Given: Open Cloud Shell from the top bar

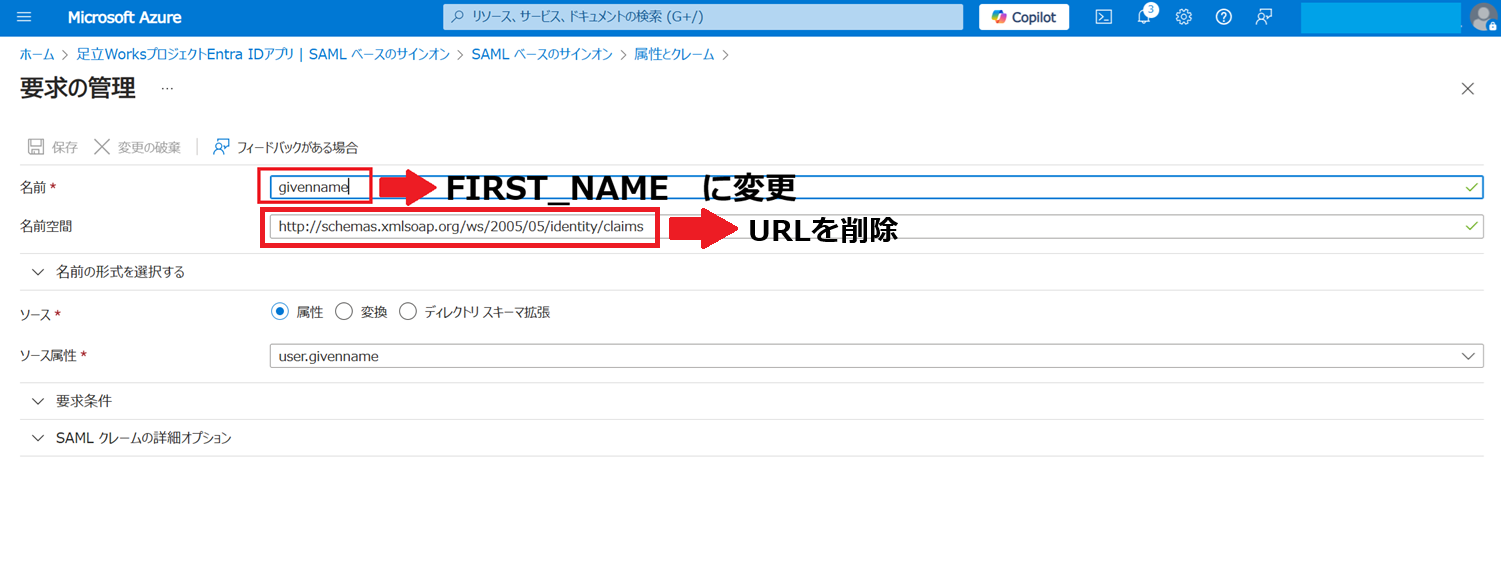Looking at the screenshot, I should (1104, 17).
